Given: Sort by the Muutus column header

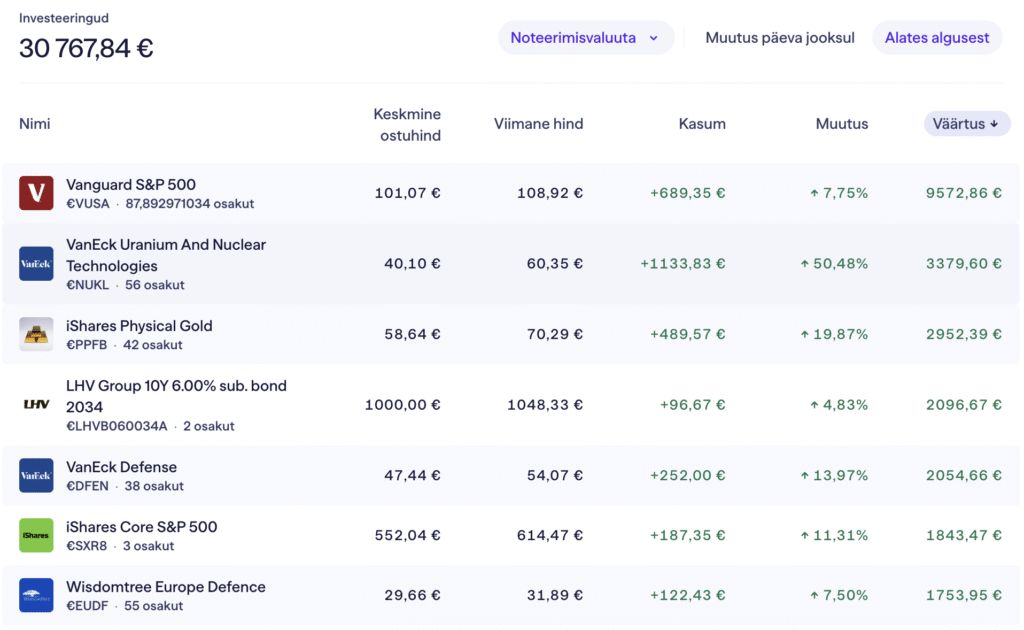Looking at the screenshot, I should tap(841, 124).
